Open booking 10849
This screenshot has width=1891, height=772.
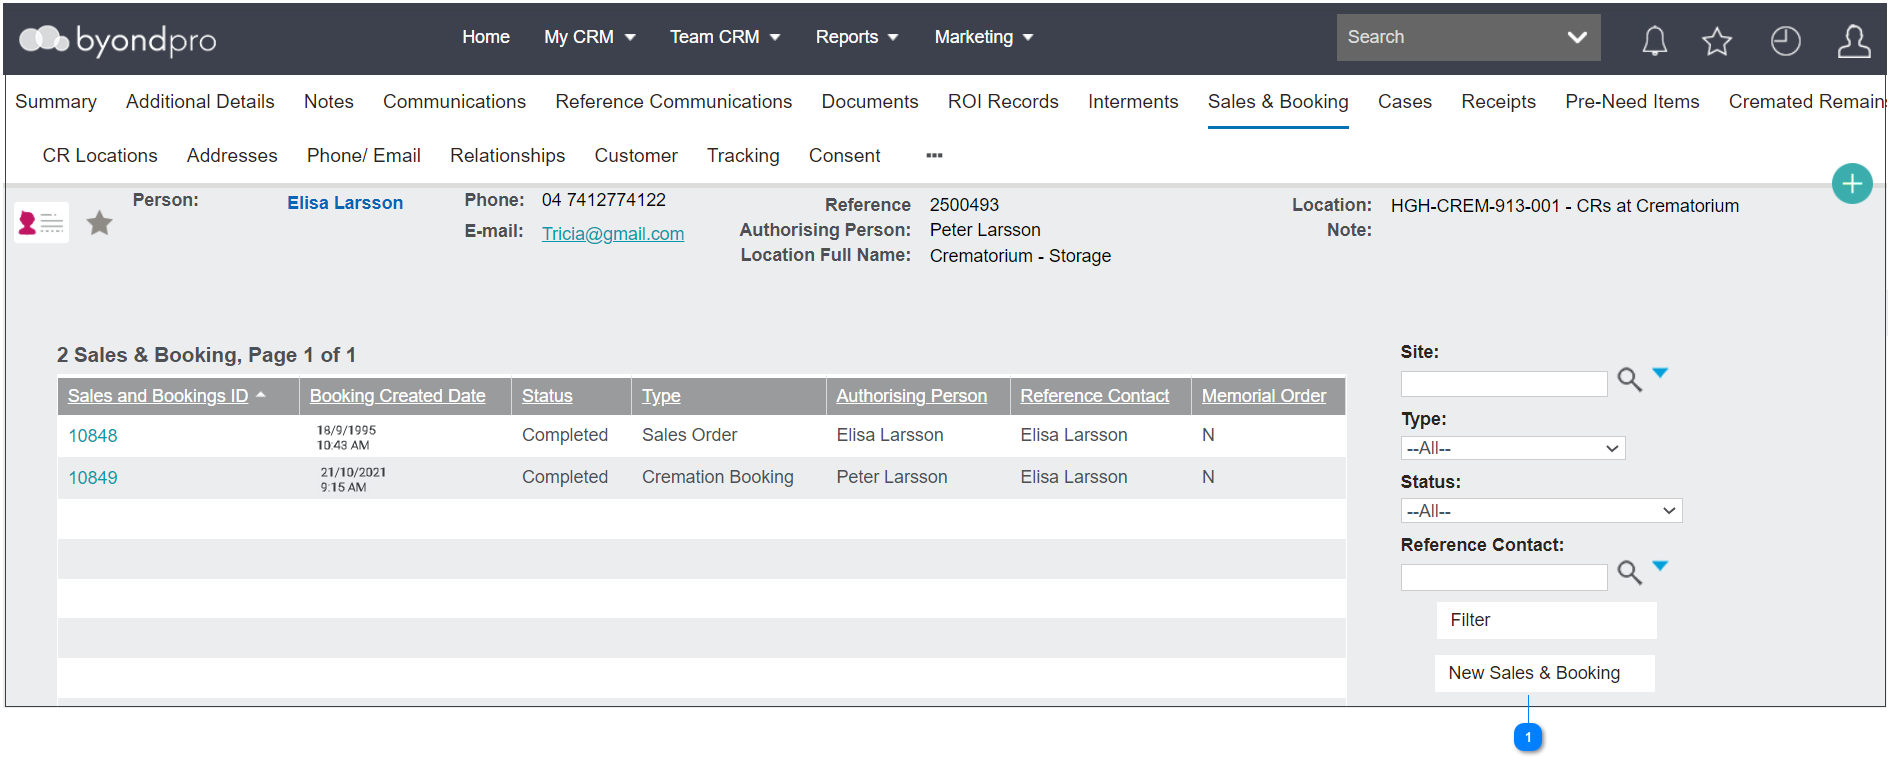[93, 478]
